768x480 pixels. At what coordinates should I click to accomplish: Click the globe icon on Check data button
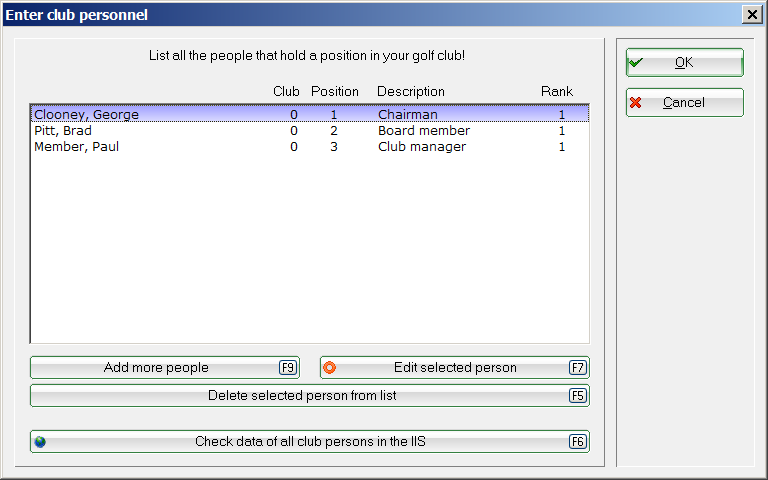click(40, 442)
